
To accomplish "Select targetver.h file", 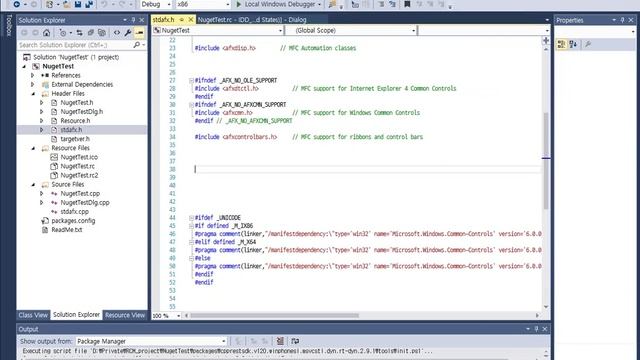I will [x=75, y=139].
